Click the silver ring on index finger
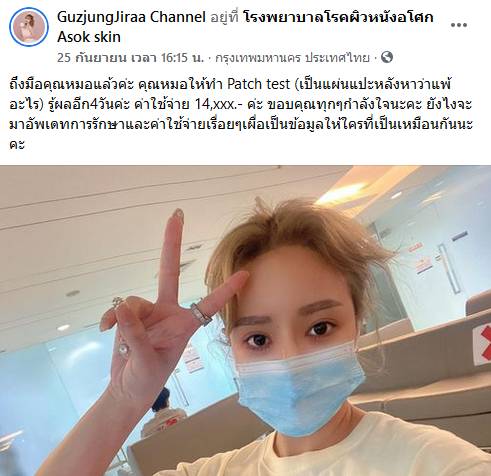 (201, 313)
